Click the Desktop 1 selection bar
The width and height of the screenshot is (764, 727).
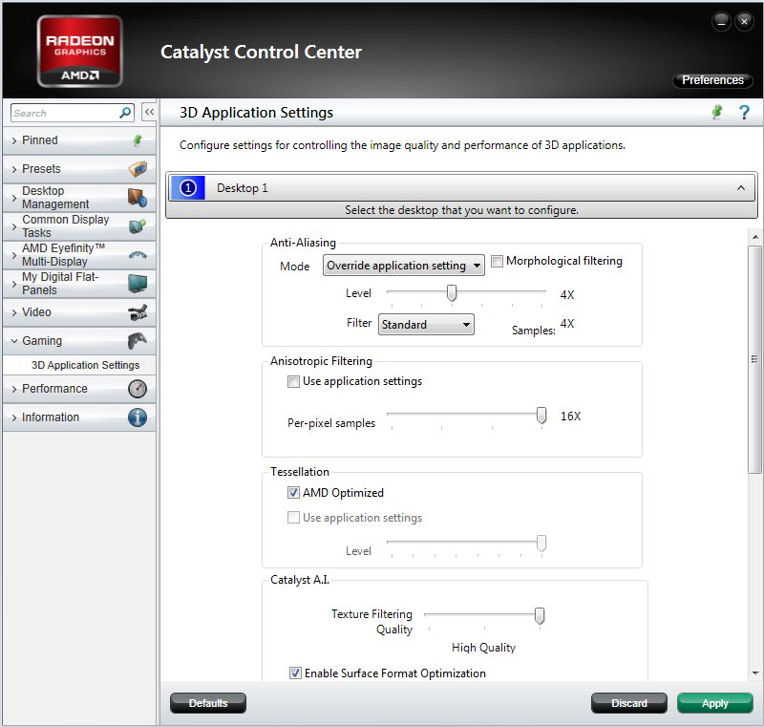462,188
